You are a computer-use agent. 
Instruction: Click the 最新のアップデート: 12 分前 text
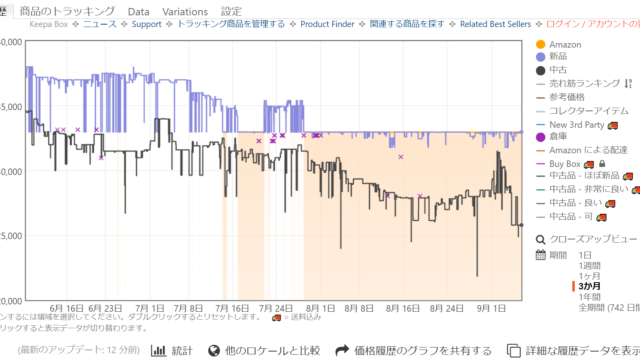point(78,350)
